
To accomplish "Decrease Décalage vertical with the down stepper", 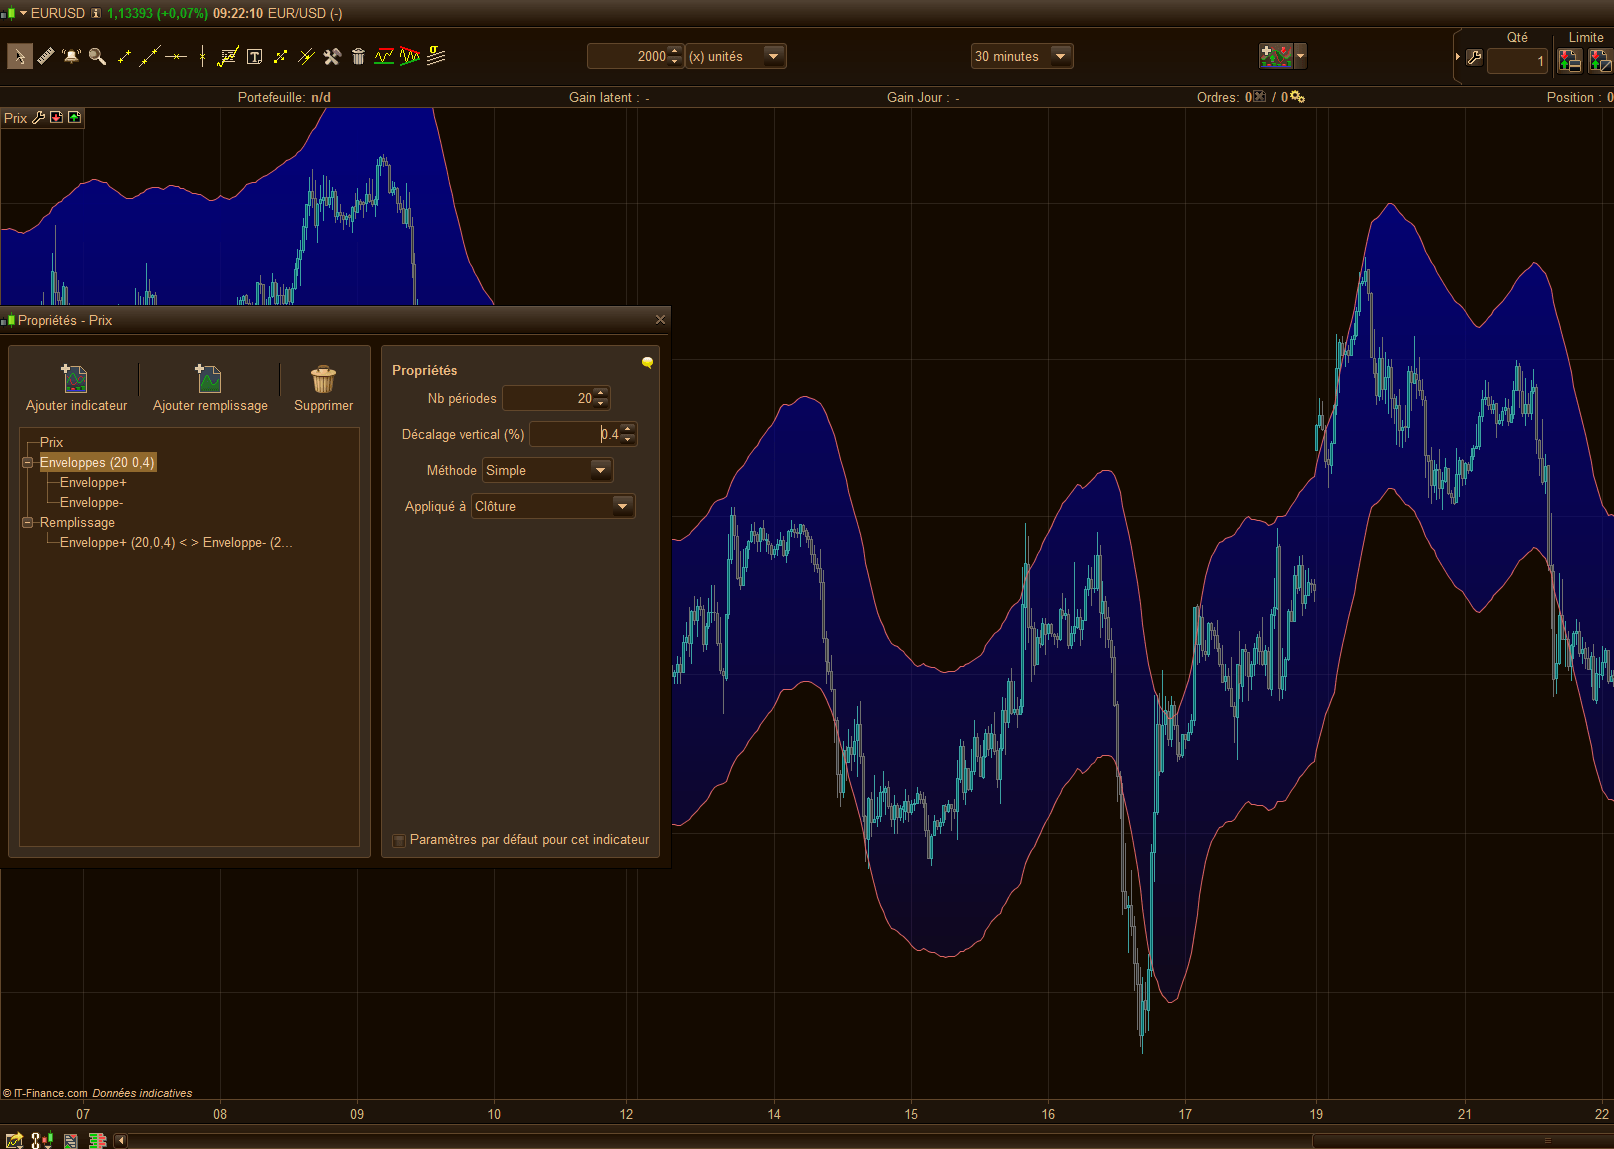I will tap(628, 440).
